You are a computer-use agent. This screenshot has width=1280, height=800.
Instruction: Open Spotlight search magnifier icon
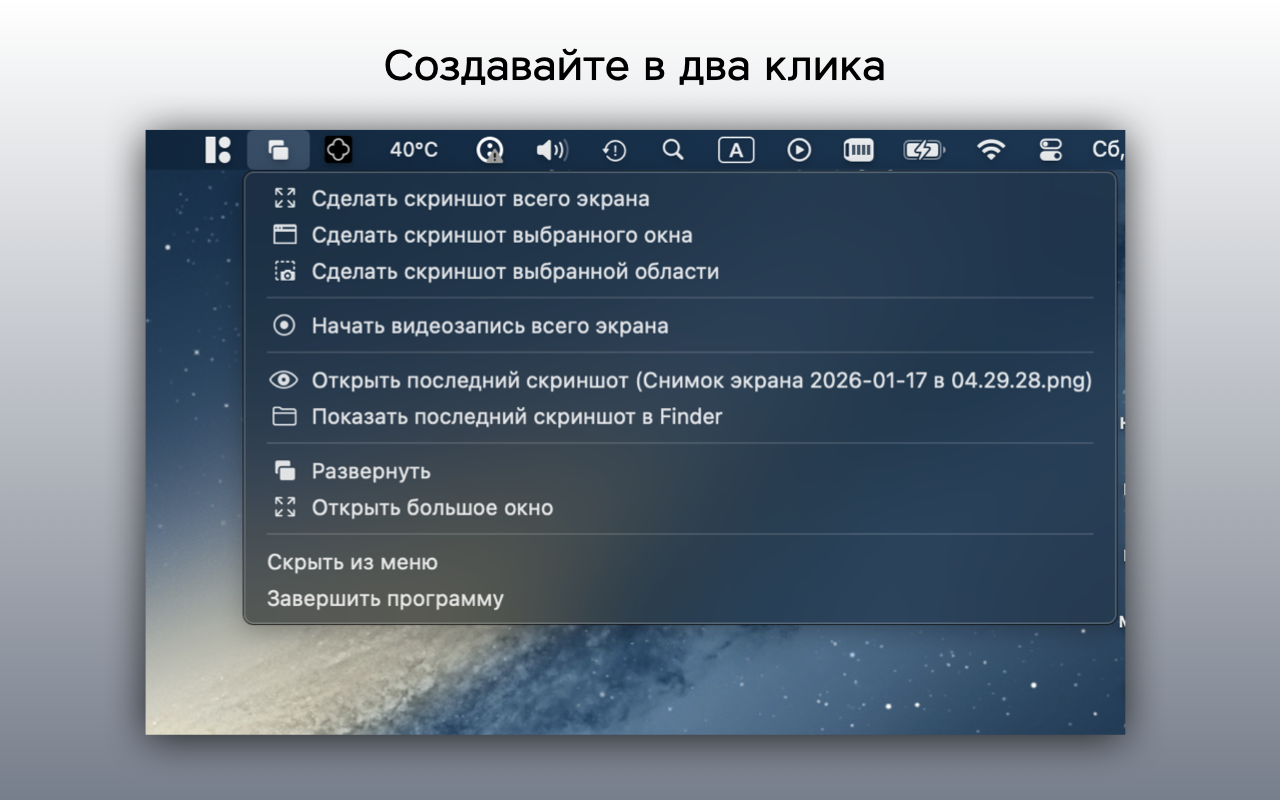[x=673, y=150]
